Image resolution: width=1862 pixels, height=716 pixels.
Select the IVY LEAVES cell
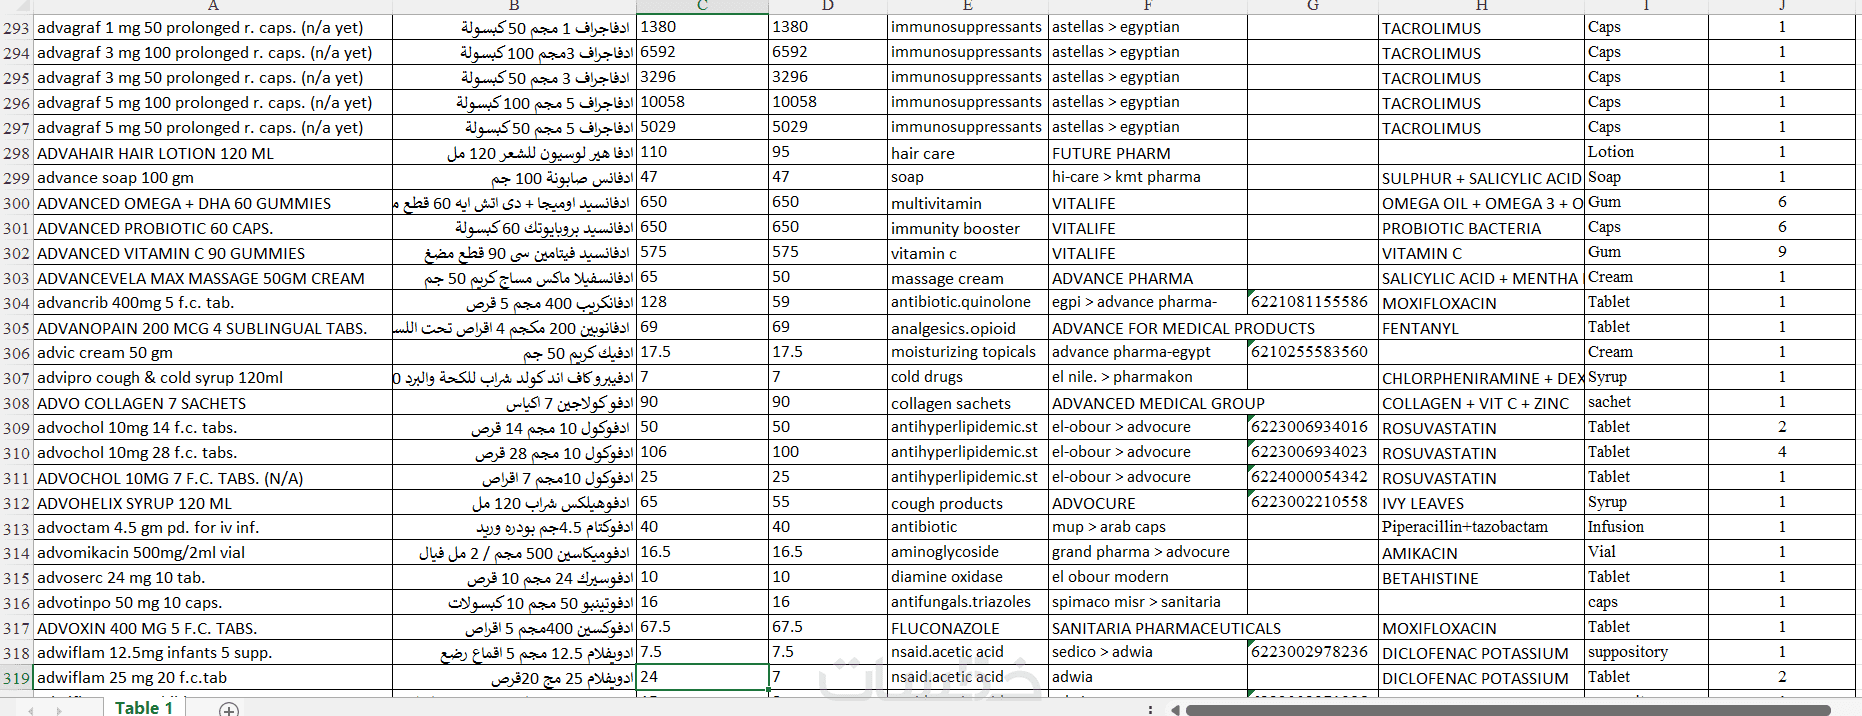point(1481,503)
